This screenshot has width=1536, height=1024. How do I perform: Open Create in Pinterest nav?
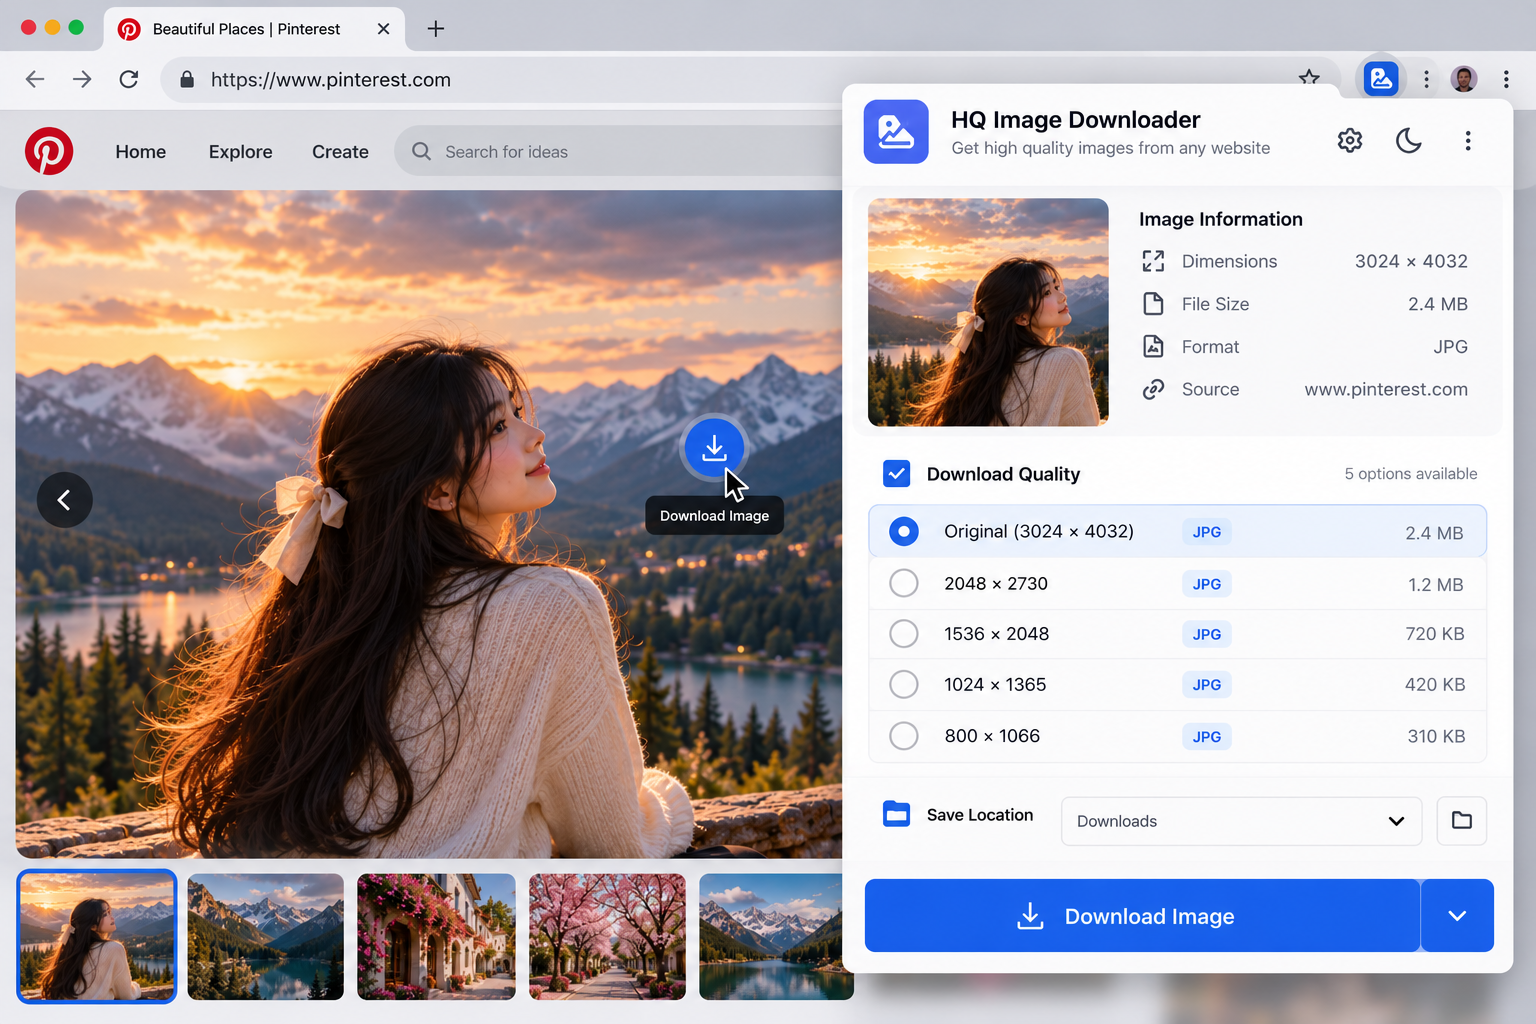pyautogui.click(x=340, y=152)
